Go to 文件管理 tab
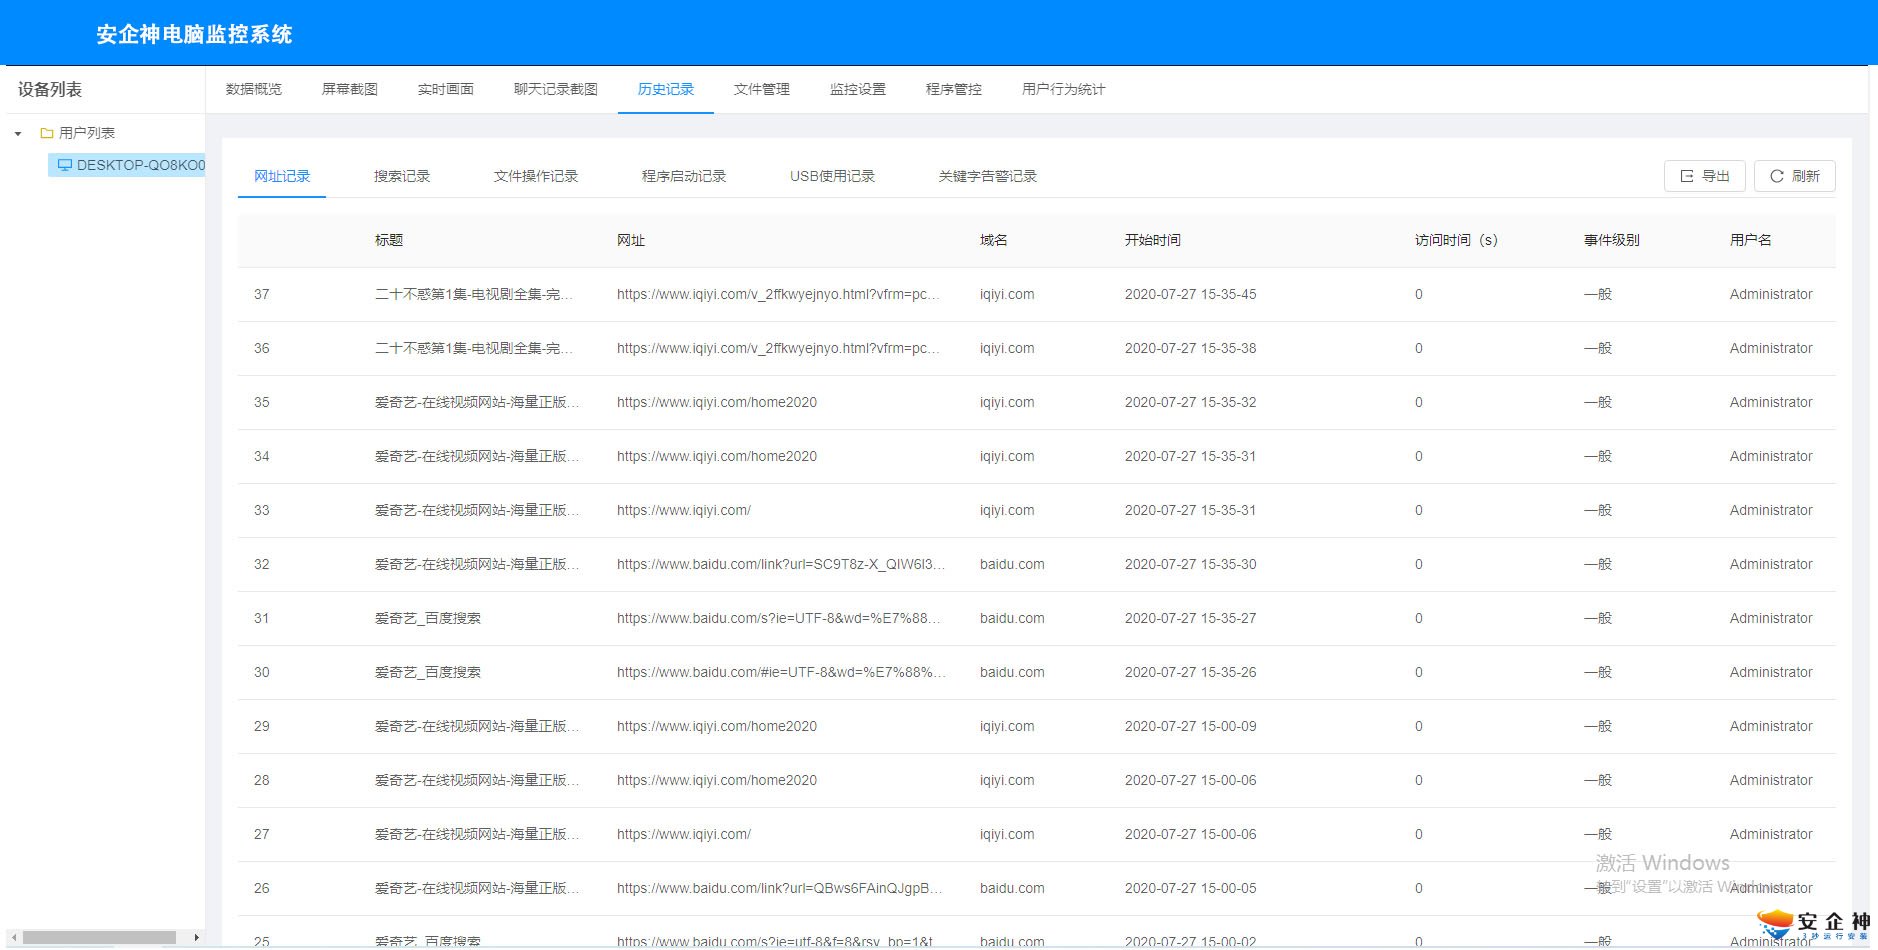This screenshot has height=950, width=1878. [x=762, y=89]
